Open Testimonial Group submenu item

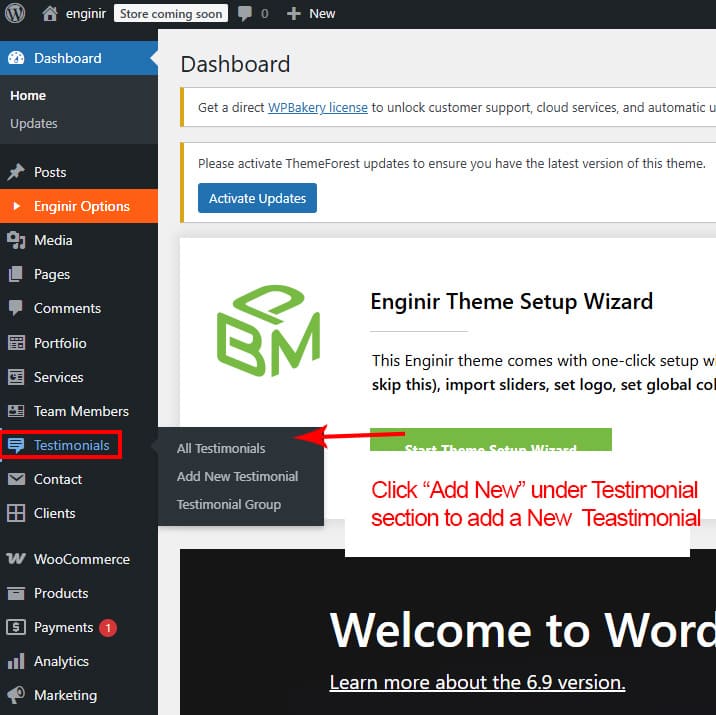229,504
